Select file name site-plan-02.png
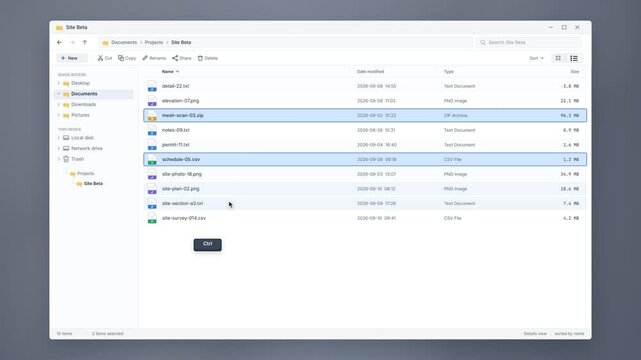 [181, 189]
